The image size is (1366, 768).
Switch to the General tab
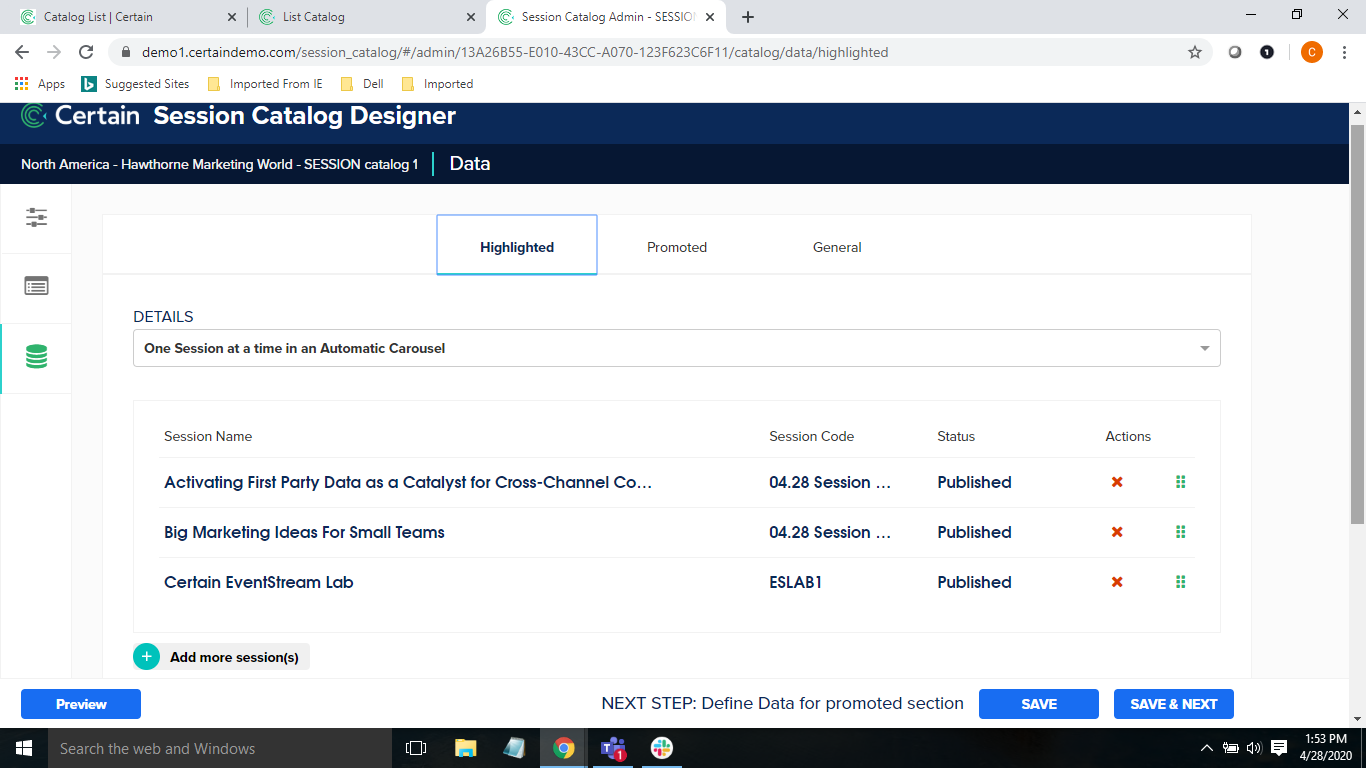837,246
